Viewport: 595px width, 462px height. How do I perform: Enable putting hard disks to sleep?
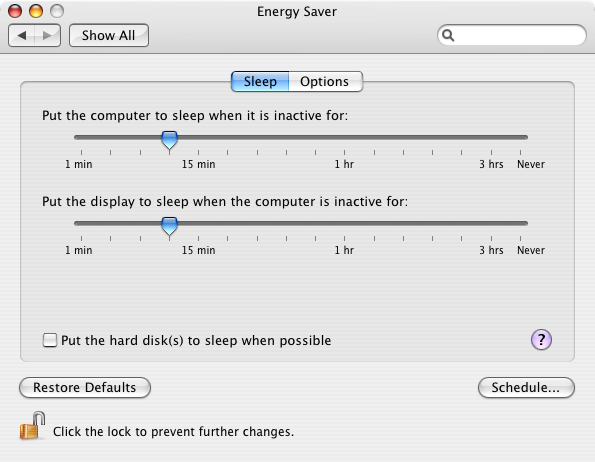click(50, 340)
